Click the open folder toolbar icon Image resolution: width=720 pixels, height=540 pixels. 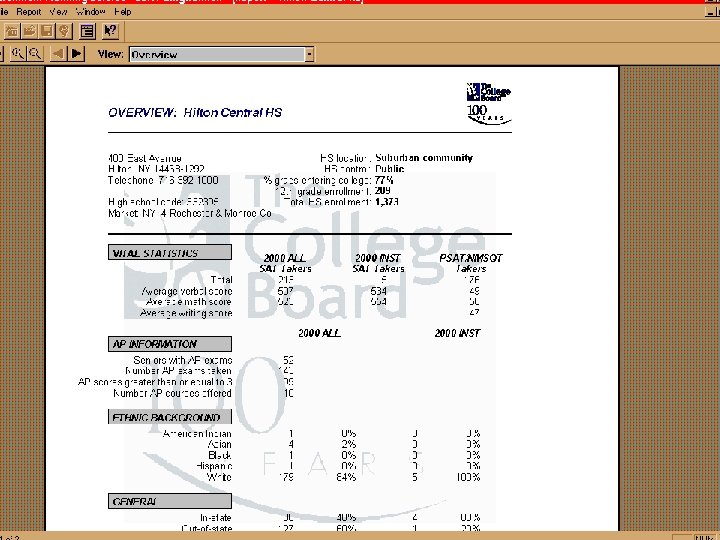pos(29,31)
